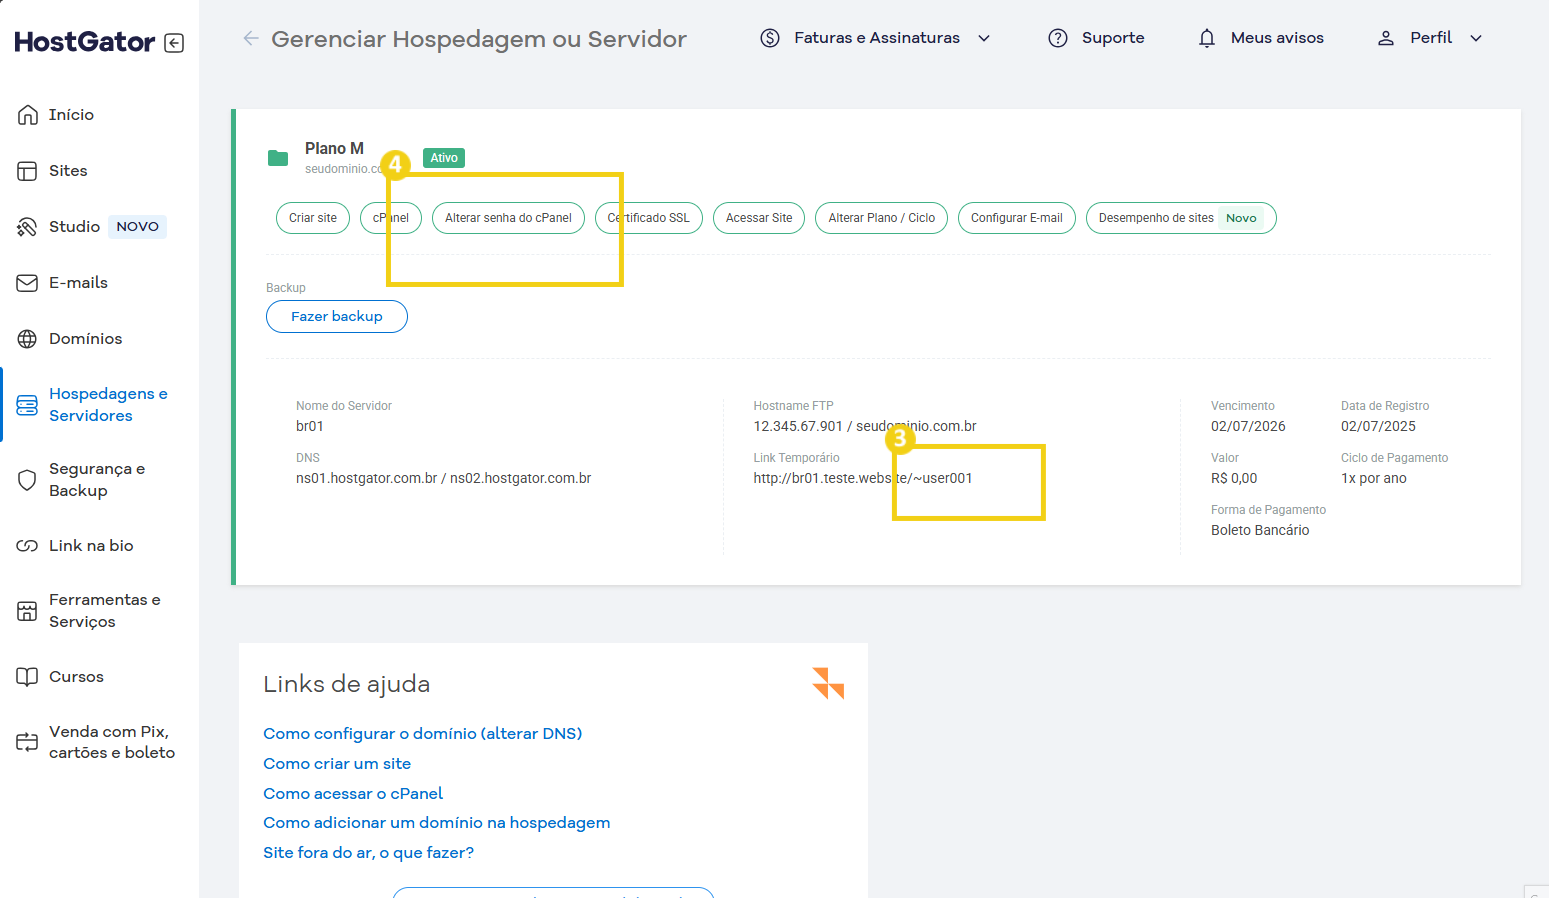Open cPanel via the cPanel button

pyautogui.click(x=391, y=218)
